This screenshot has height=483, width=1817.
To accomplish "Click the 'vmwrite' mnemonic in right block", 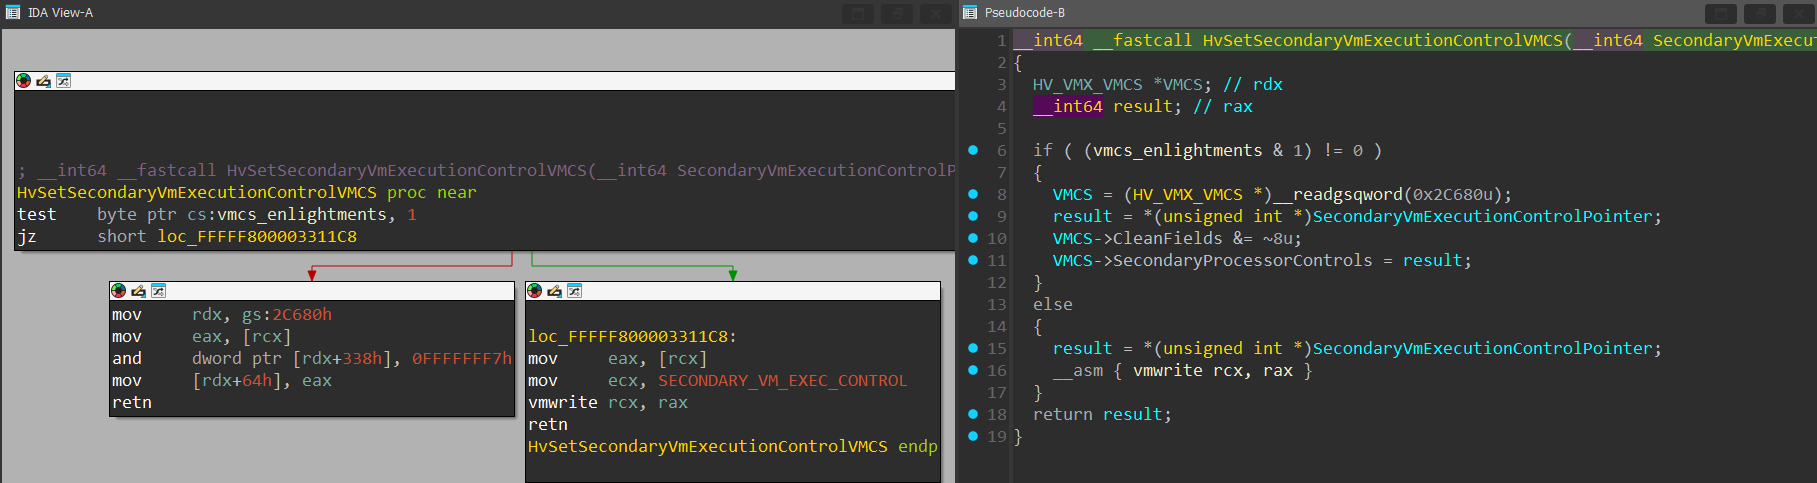I will click(x=563, y=402).
